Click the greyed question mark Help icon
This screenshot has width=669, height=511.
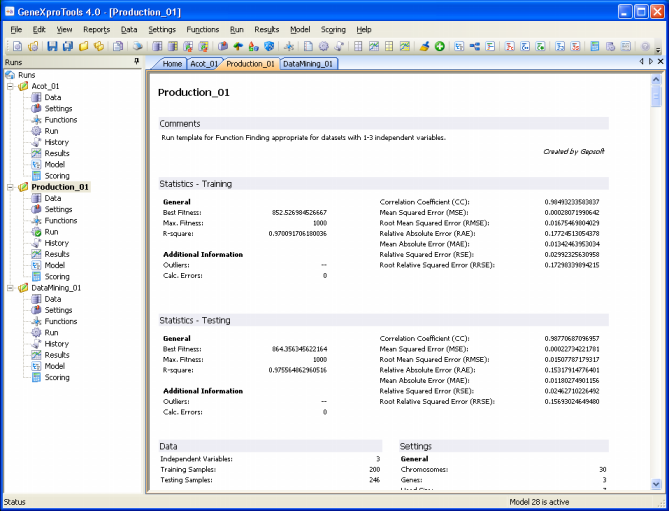point(645,46)
